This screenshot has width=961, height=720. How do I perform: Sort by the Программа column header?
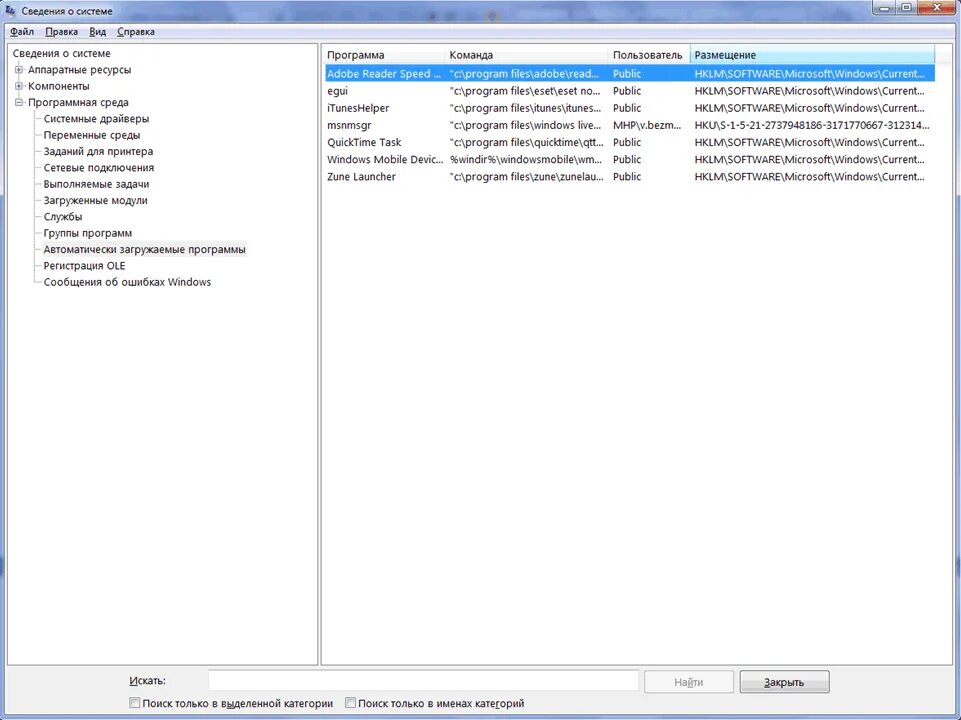384,55
